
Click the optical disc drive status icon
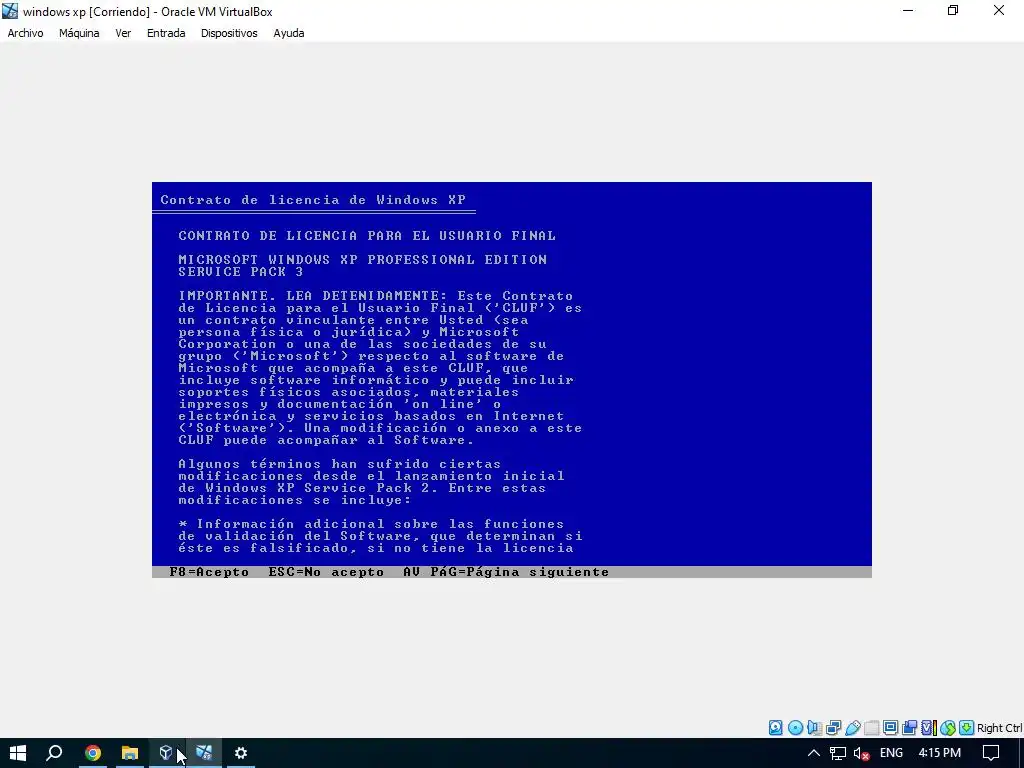click(x=795, y=728)
